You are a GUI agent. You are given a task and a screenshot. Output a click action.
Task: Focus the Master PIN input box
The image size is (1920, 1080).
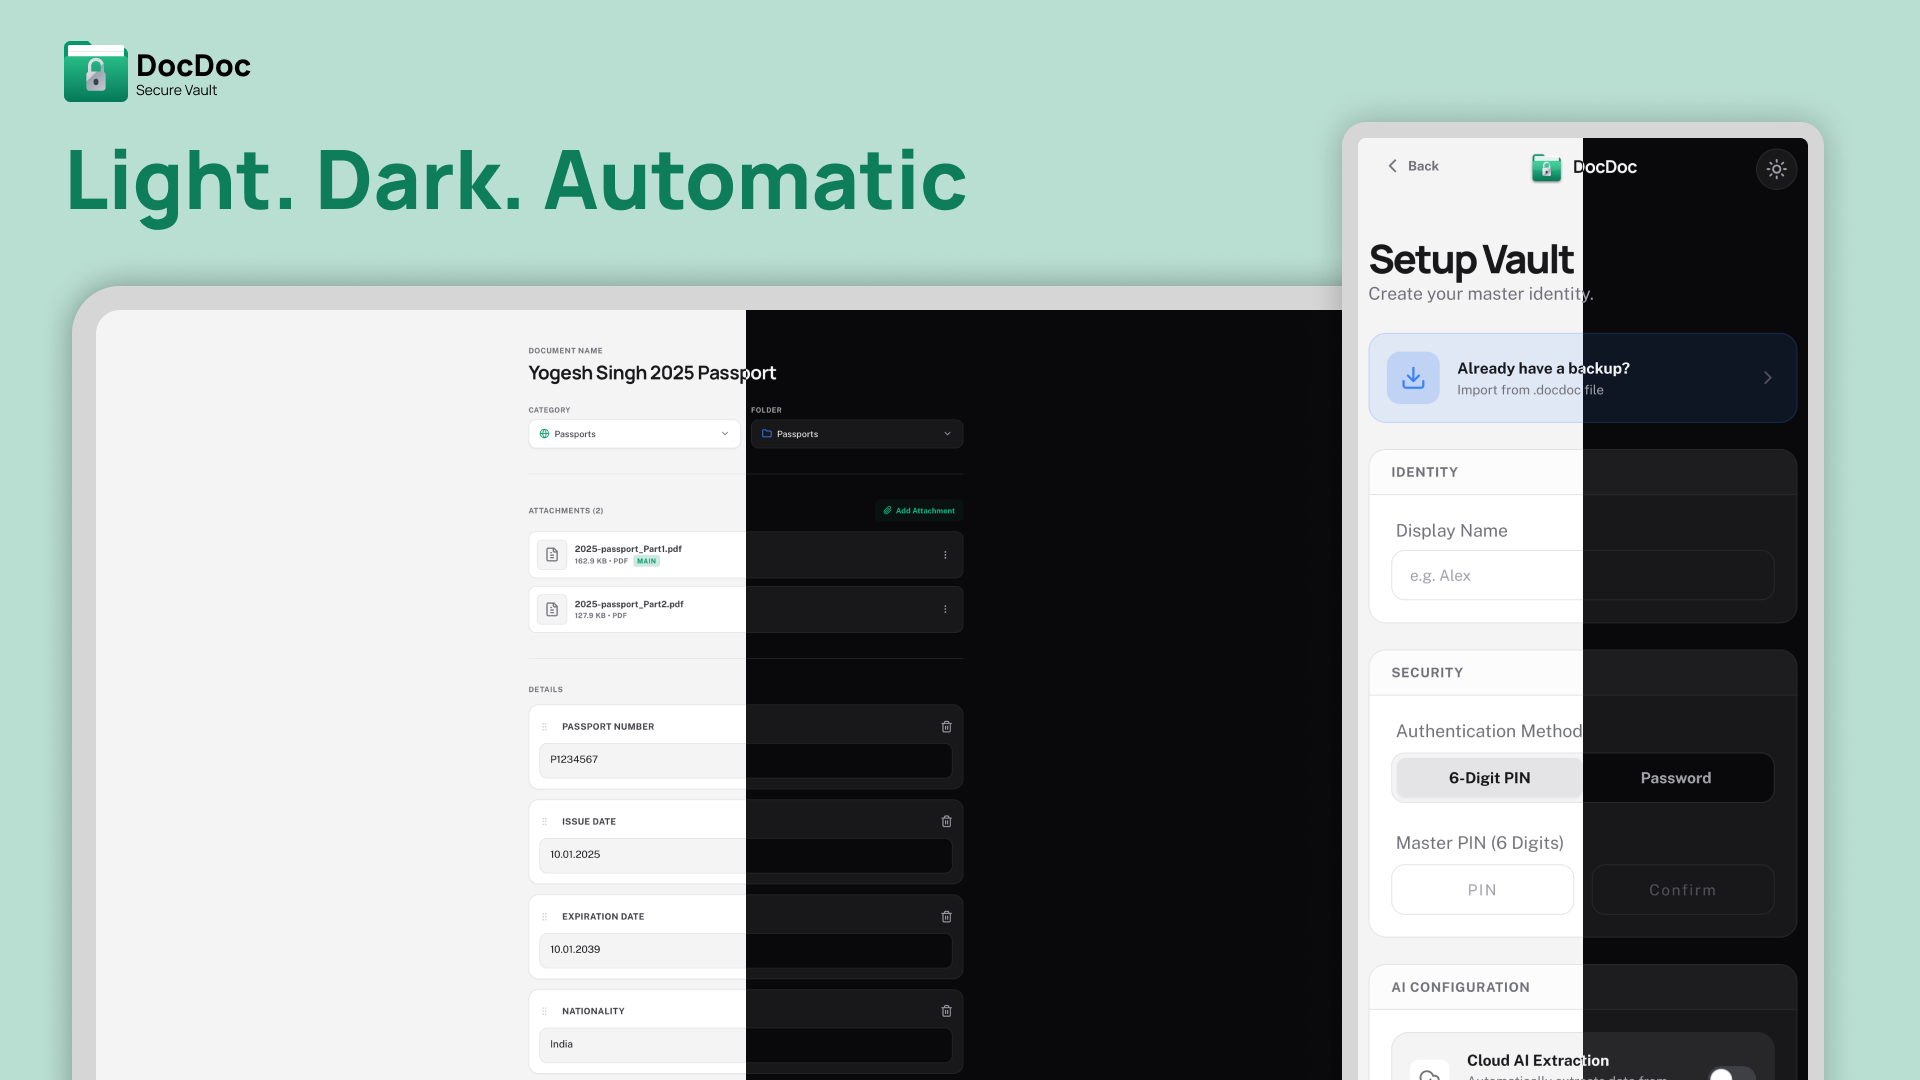[x=1482, y=890]
